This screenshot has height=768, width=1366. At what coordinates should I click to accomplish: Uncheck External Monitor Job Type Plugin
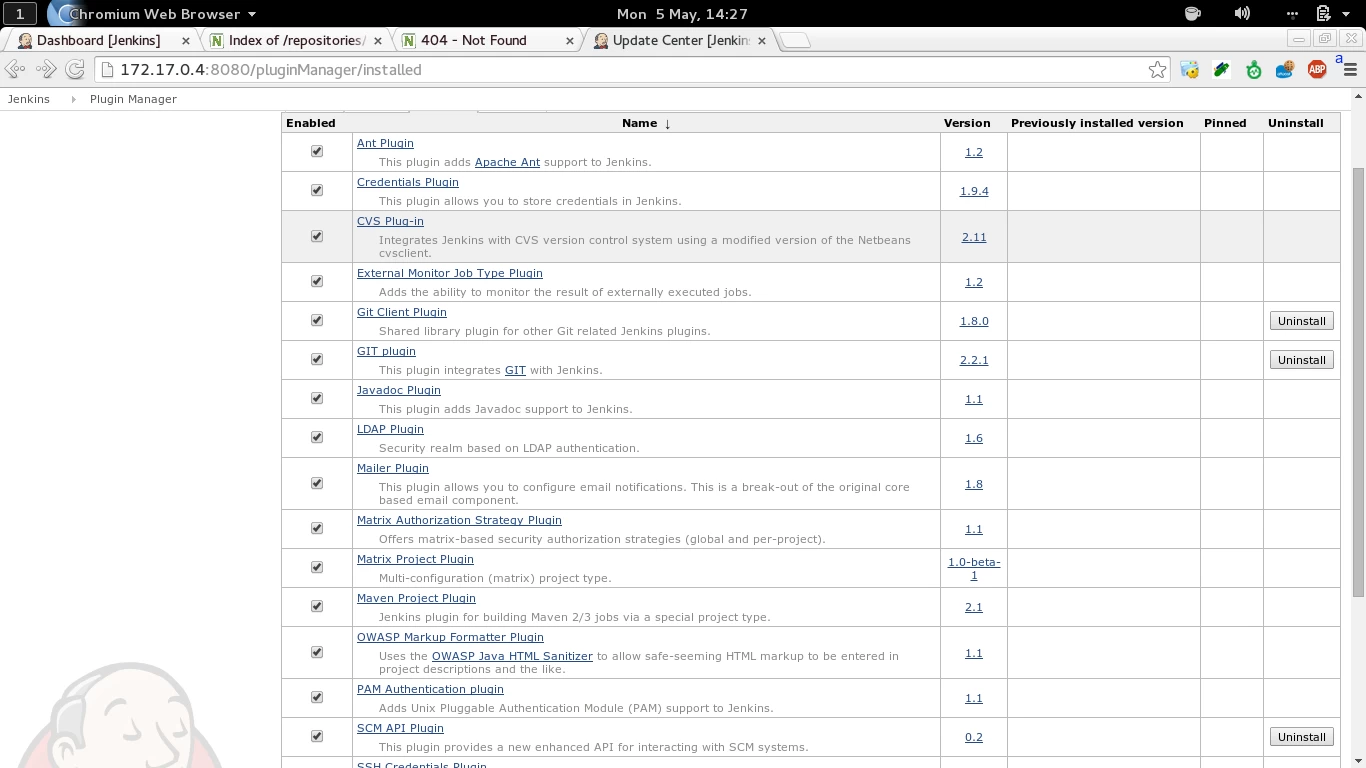coord(317,281)
